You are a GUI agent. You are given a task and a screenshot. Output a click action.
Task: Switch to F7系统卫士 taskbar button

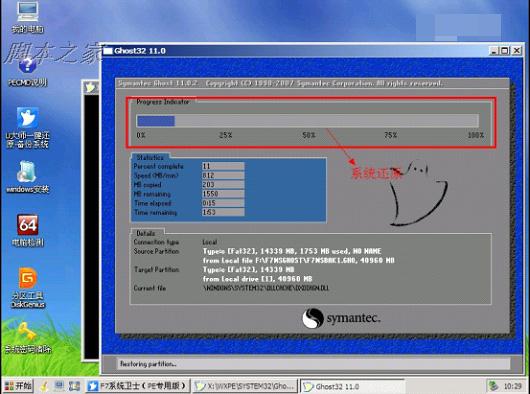click(x=138, y=386)
